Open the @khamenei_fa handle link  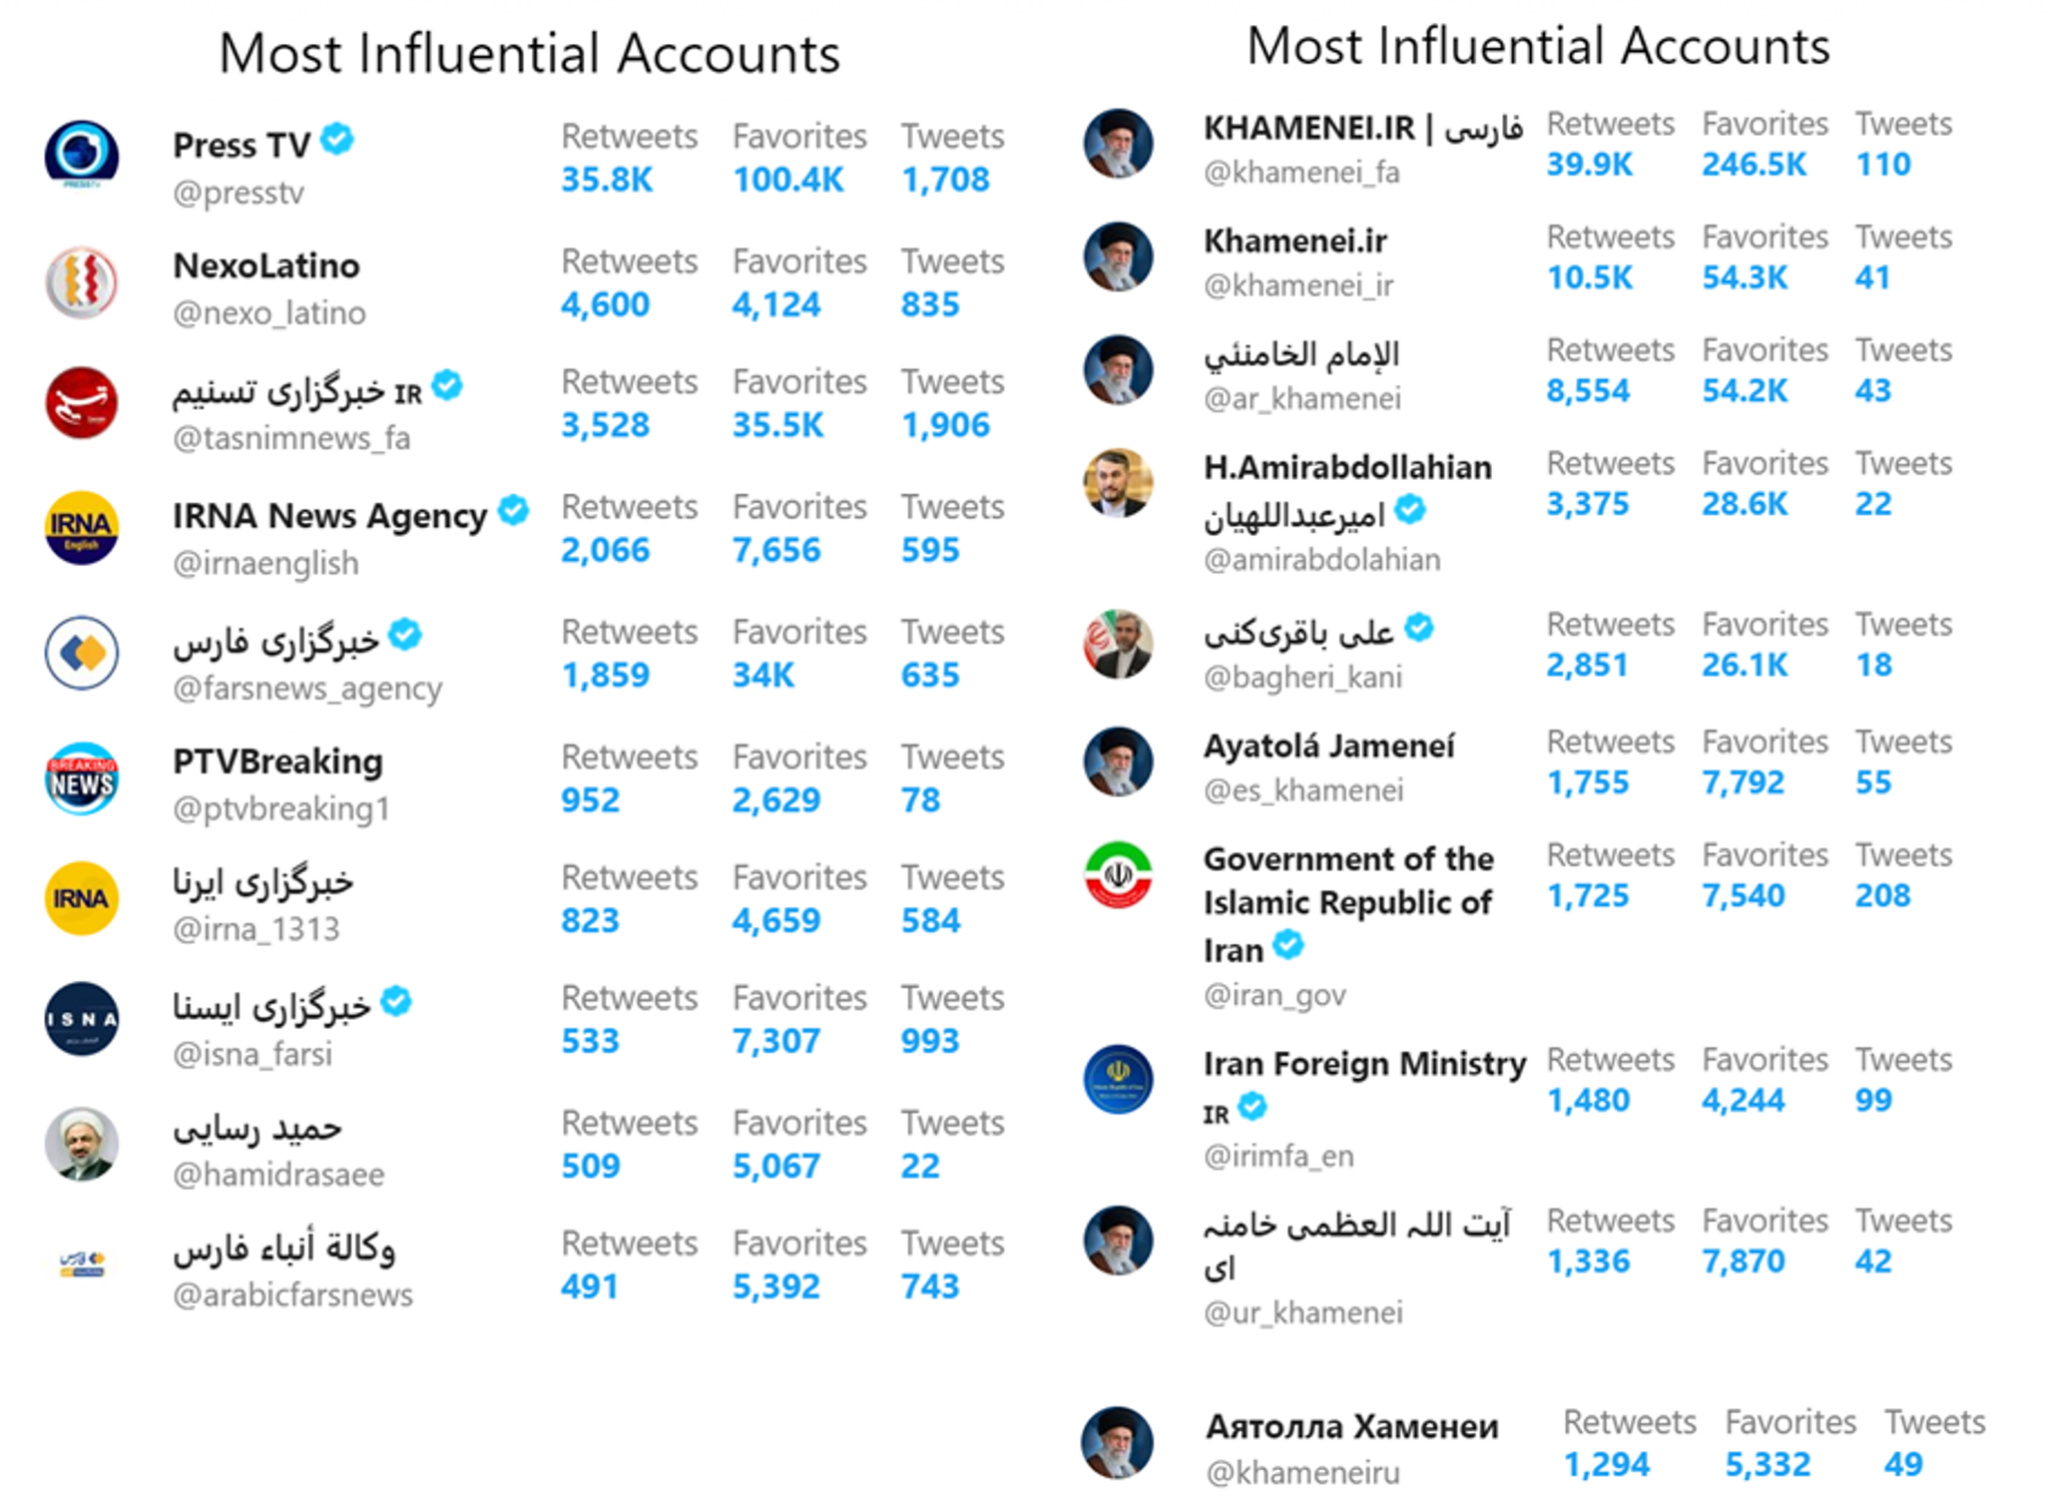(x=1301, y=172)
